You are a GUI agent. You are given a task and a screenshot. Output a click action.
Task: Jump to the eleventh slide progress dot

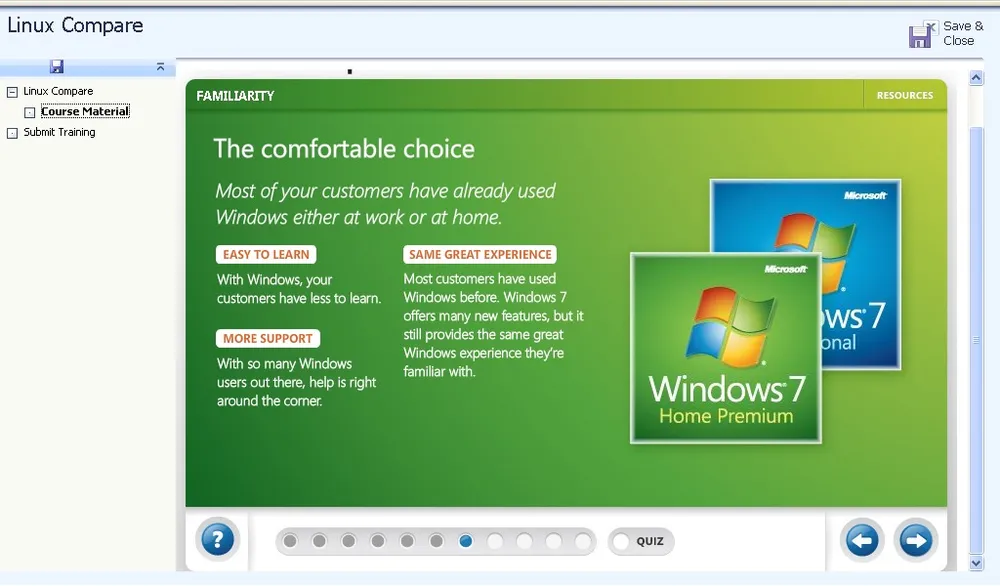point(583,541)
